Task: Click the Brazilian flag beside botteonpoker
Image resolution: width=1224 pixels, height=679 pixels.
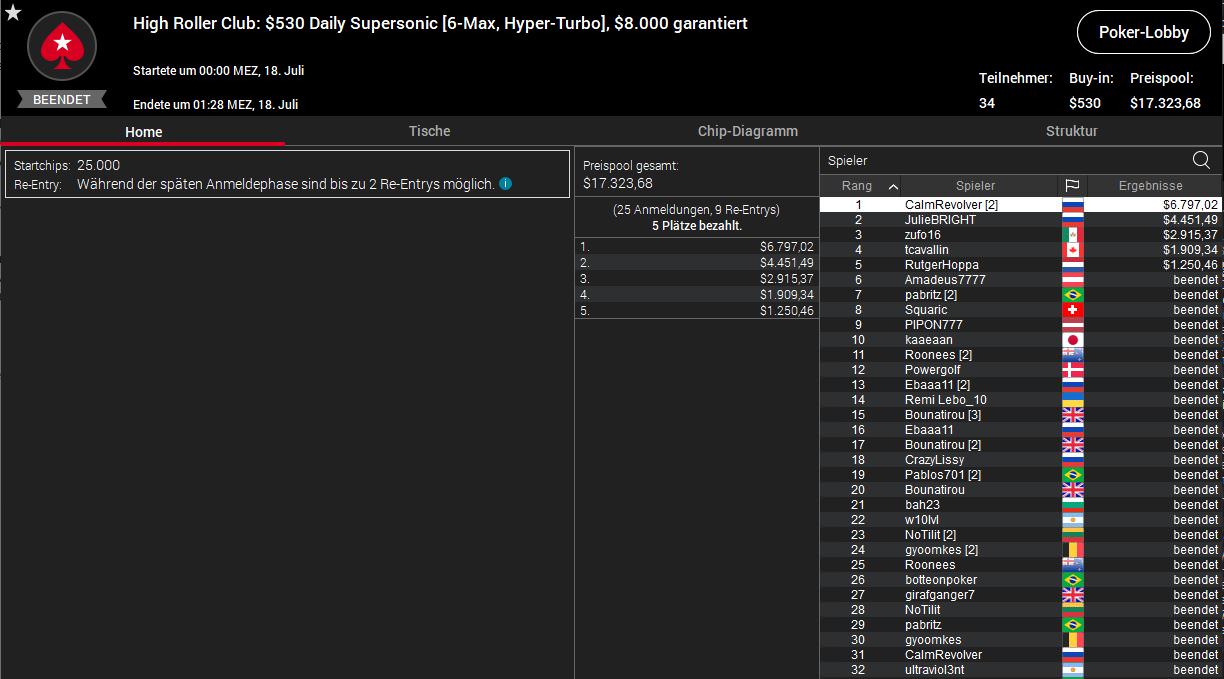Action: click(x=1072, y=580)
